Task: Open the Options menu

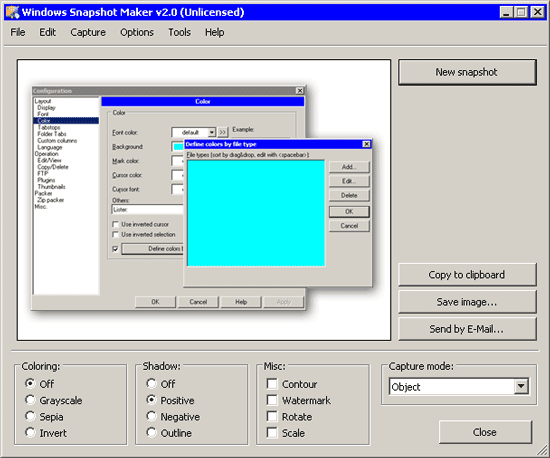Action: (137, 32)
